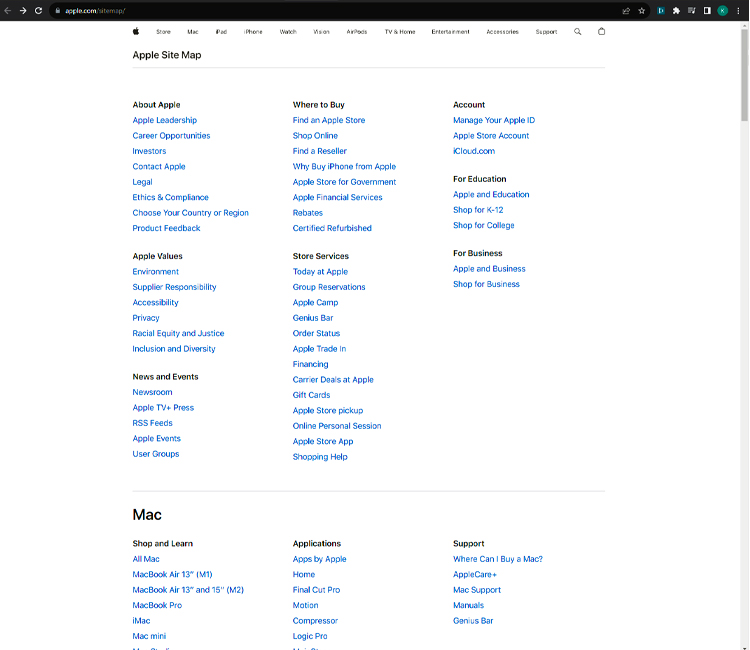750x650 pixels.
Task: Open Manage Your Apple ID link
Action: (x=494, y=120)
